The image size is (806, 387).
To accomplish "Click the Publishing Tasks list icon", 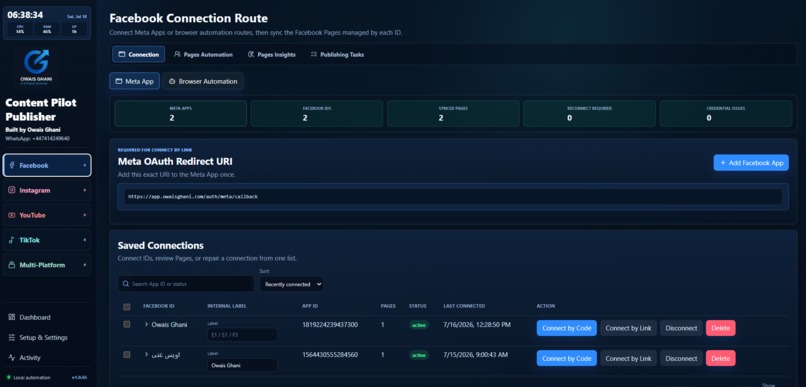I will click(314, 54).
